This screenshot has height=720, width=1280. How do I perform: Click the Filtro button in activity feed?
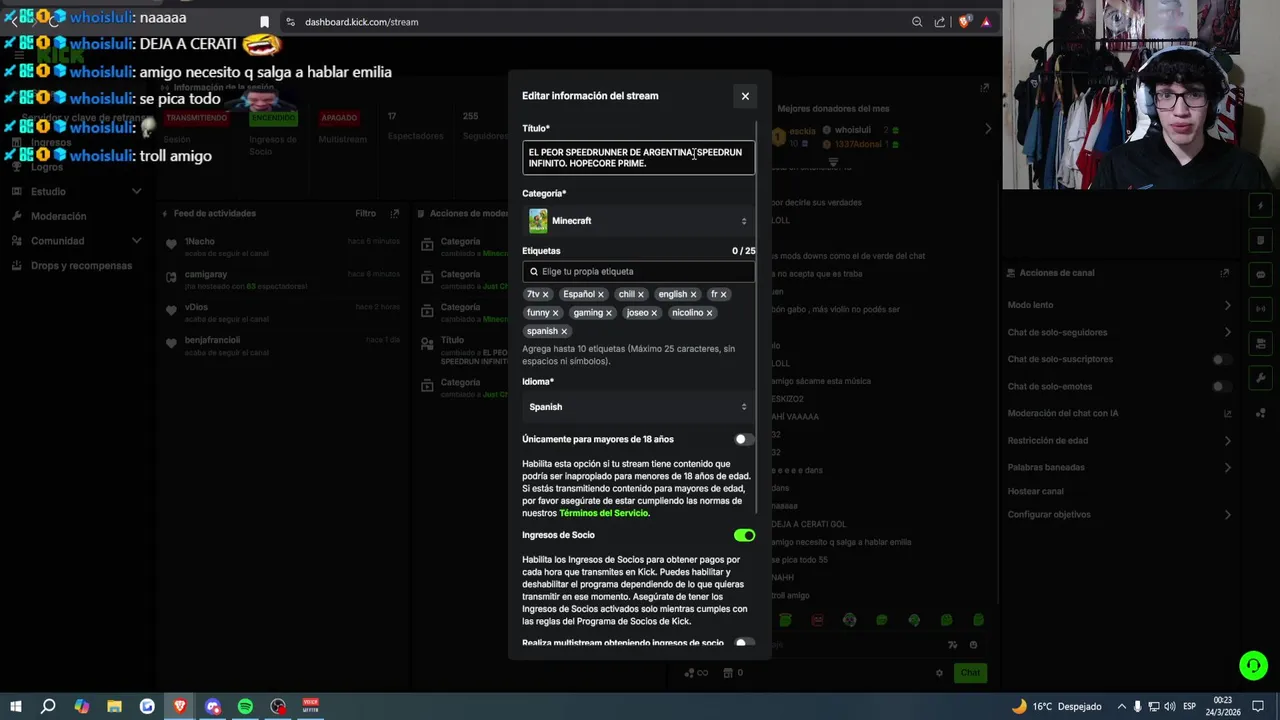click(365, 214)
